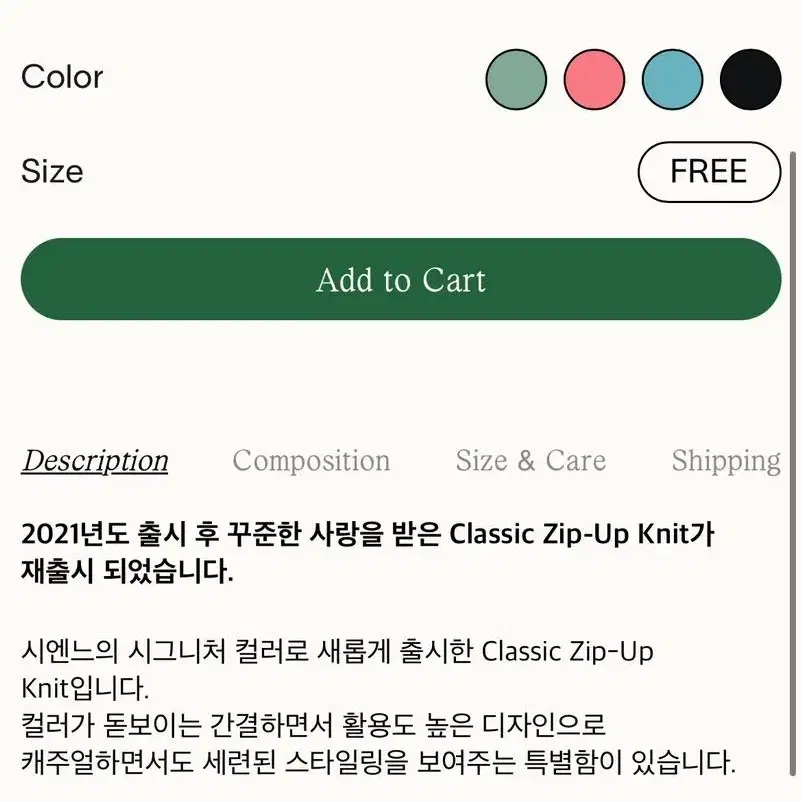Click the bold line 재출시 되었습니다.
Screen dimensions: 802x802
coord(127,571)
